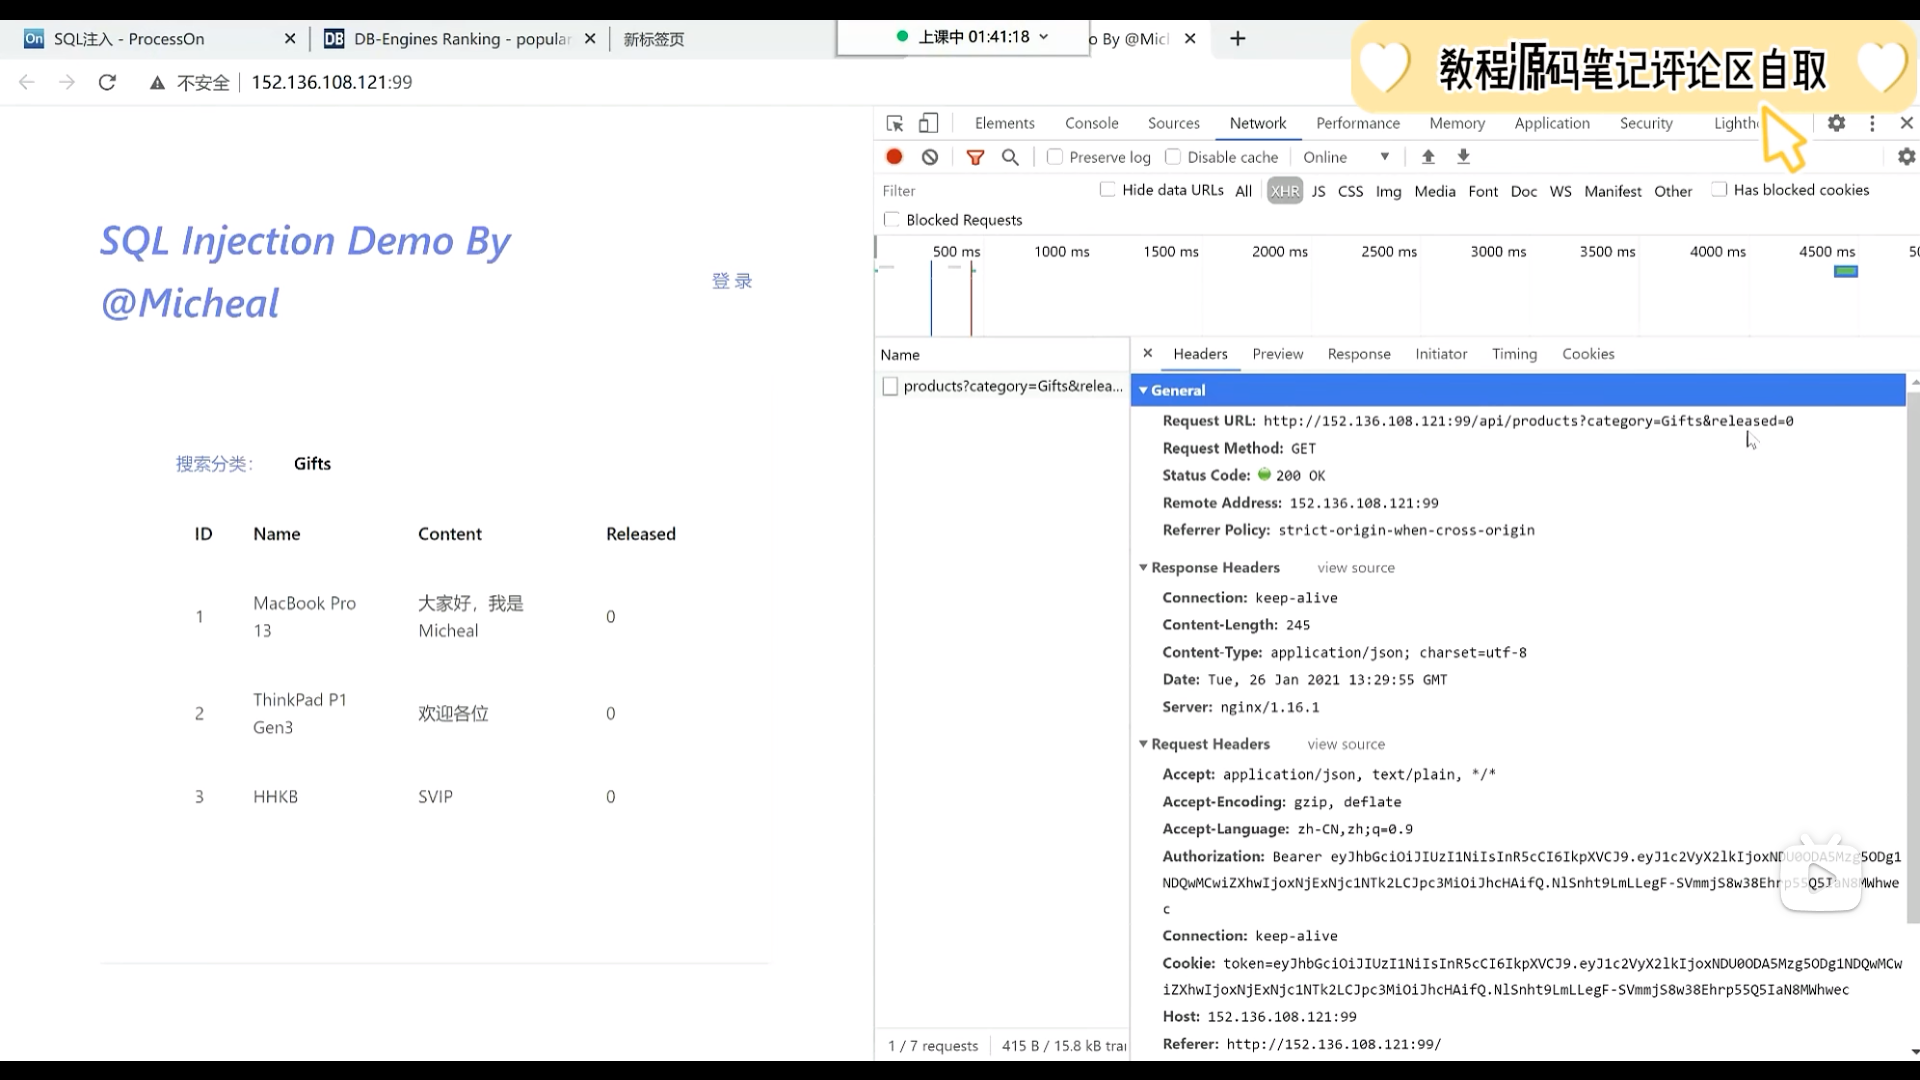Click the 登录 login link
Image resolution: width=1920 pixels, height=1080 pixels.
(x=731, y=281)
